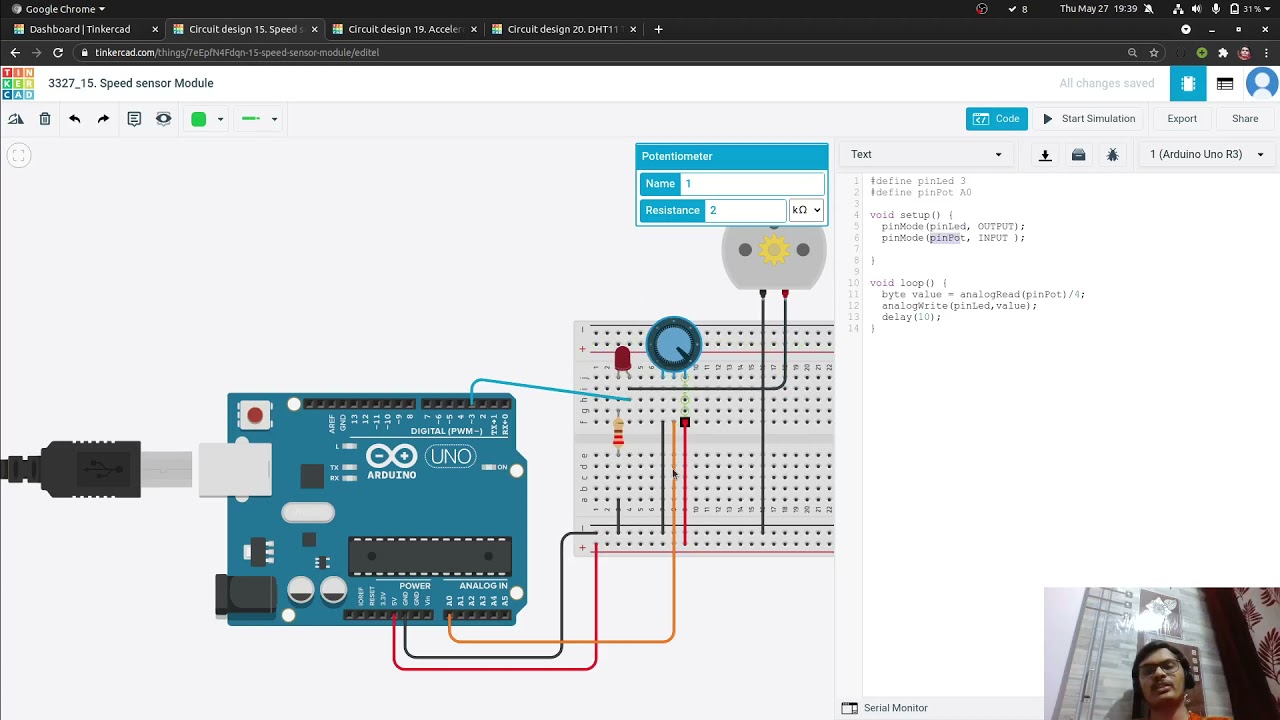Screen dimensions: 1280x720
Task: Start the simulation
Action: (x=1089, y=119)
